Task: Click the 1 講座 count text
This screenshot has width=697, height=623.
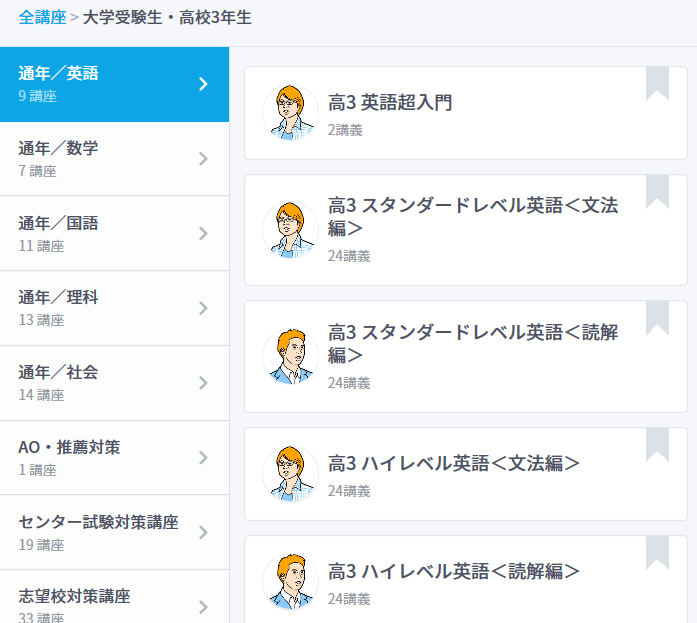Action: (38, 470)
